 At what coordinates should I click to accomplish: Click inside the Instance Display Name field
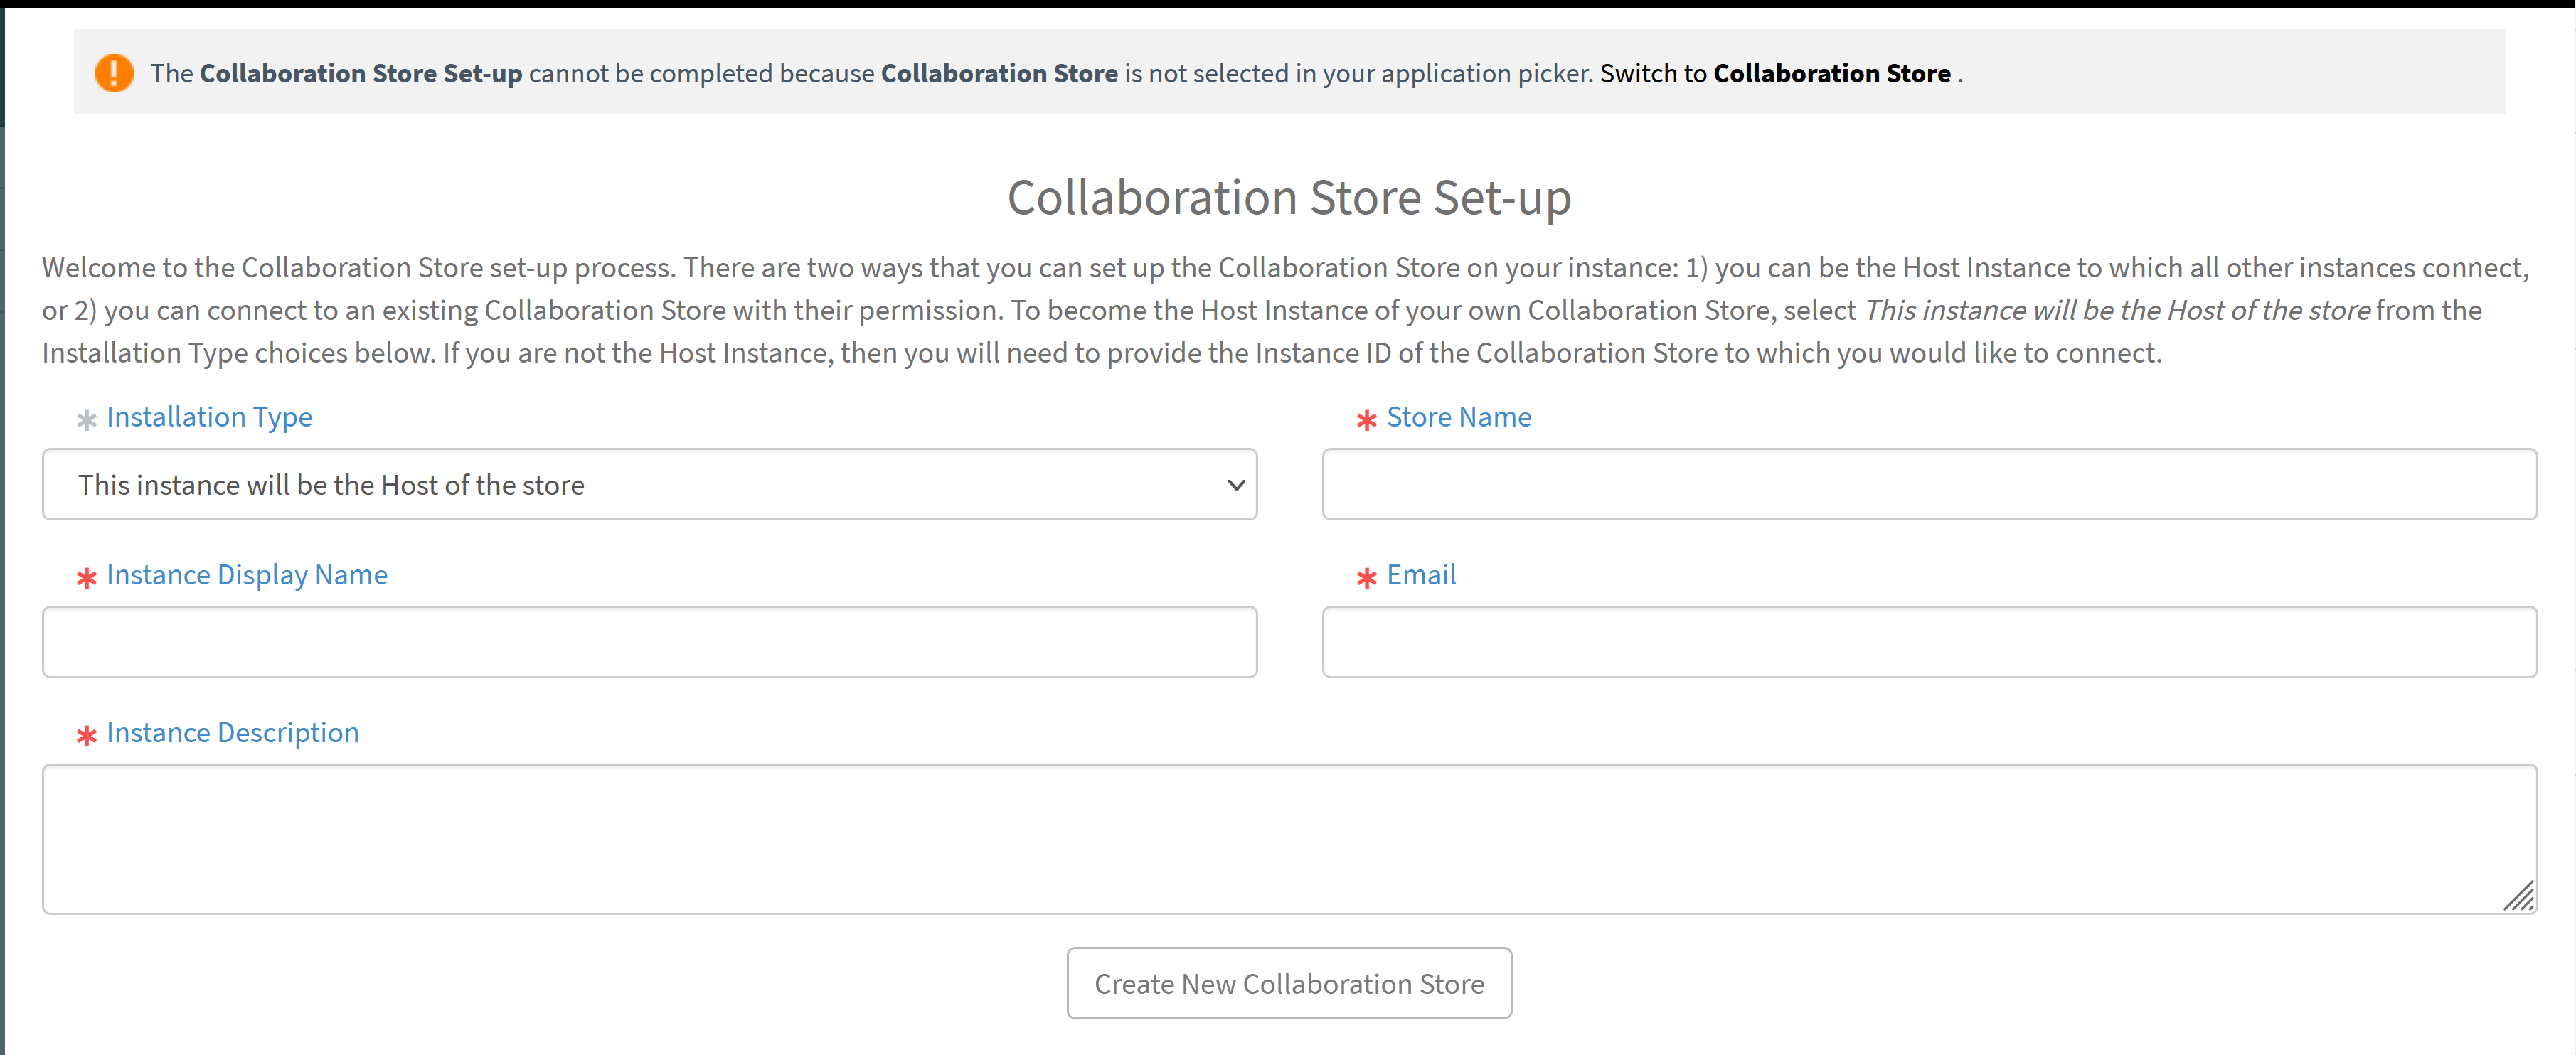[649, 642]
